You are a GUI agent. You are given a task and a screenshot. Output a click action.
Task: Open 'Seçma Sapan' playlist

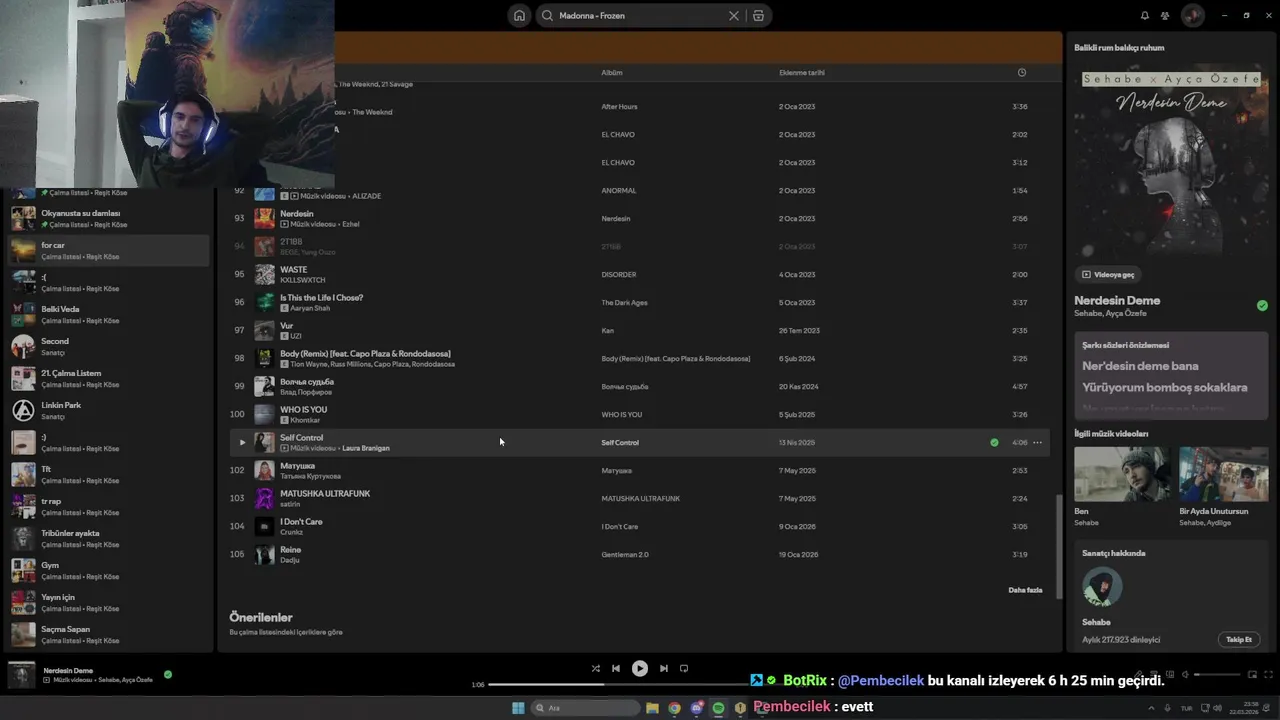(x=109, y=634)
